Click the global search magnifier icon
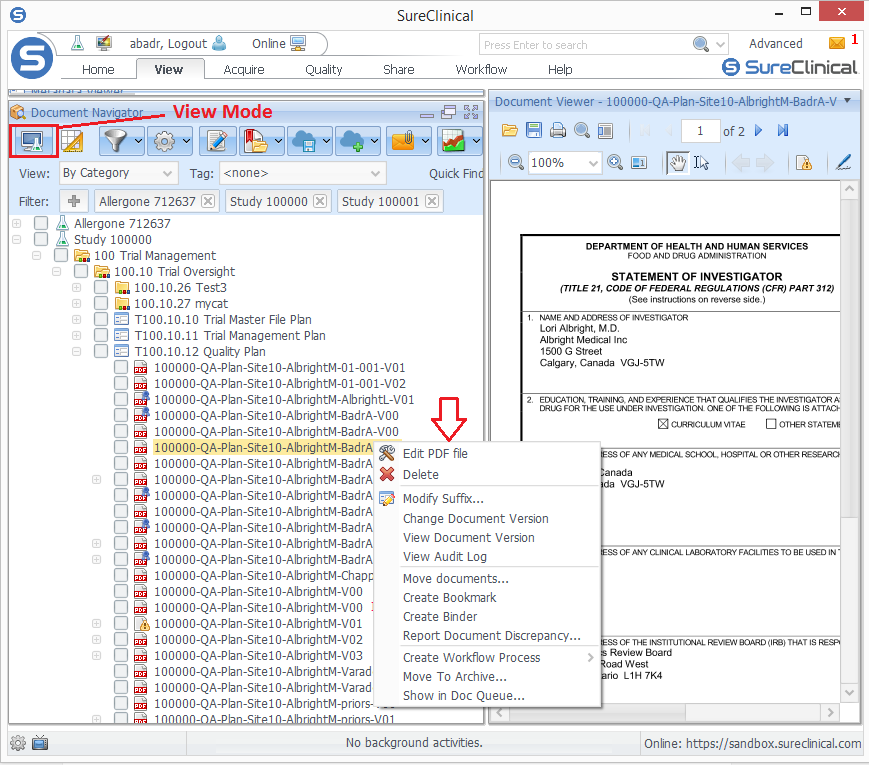Image resolution: width=869 pixels, height=765 pixels. click(701, 44)
